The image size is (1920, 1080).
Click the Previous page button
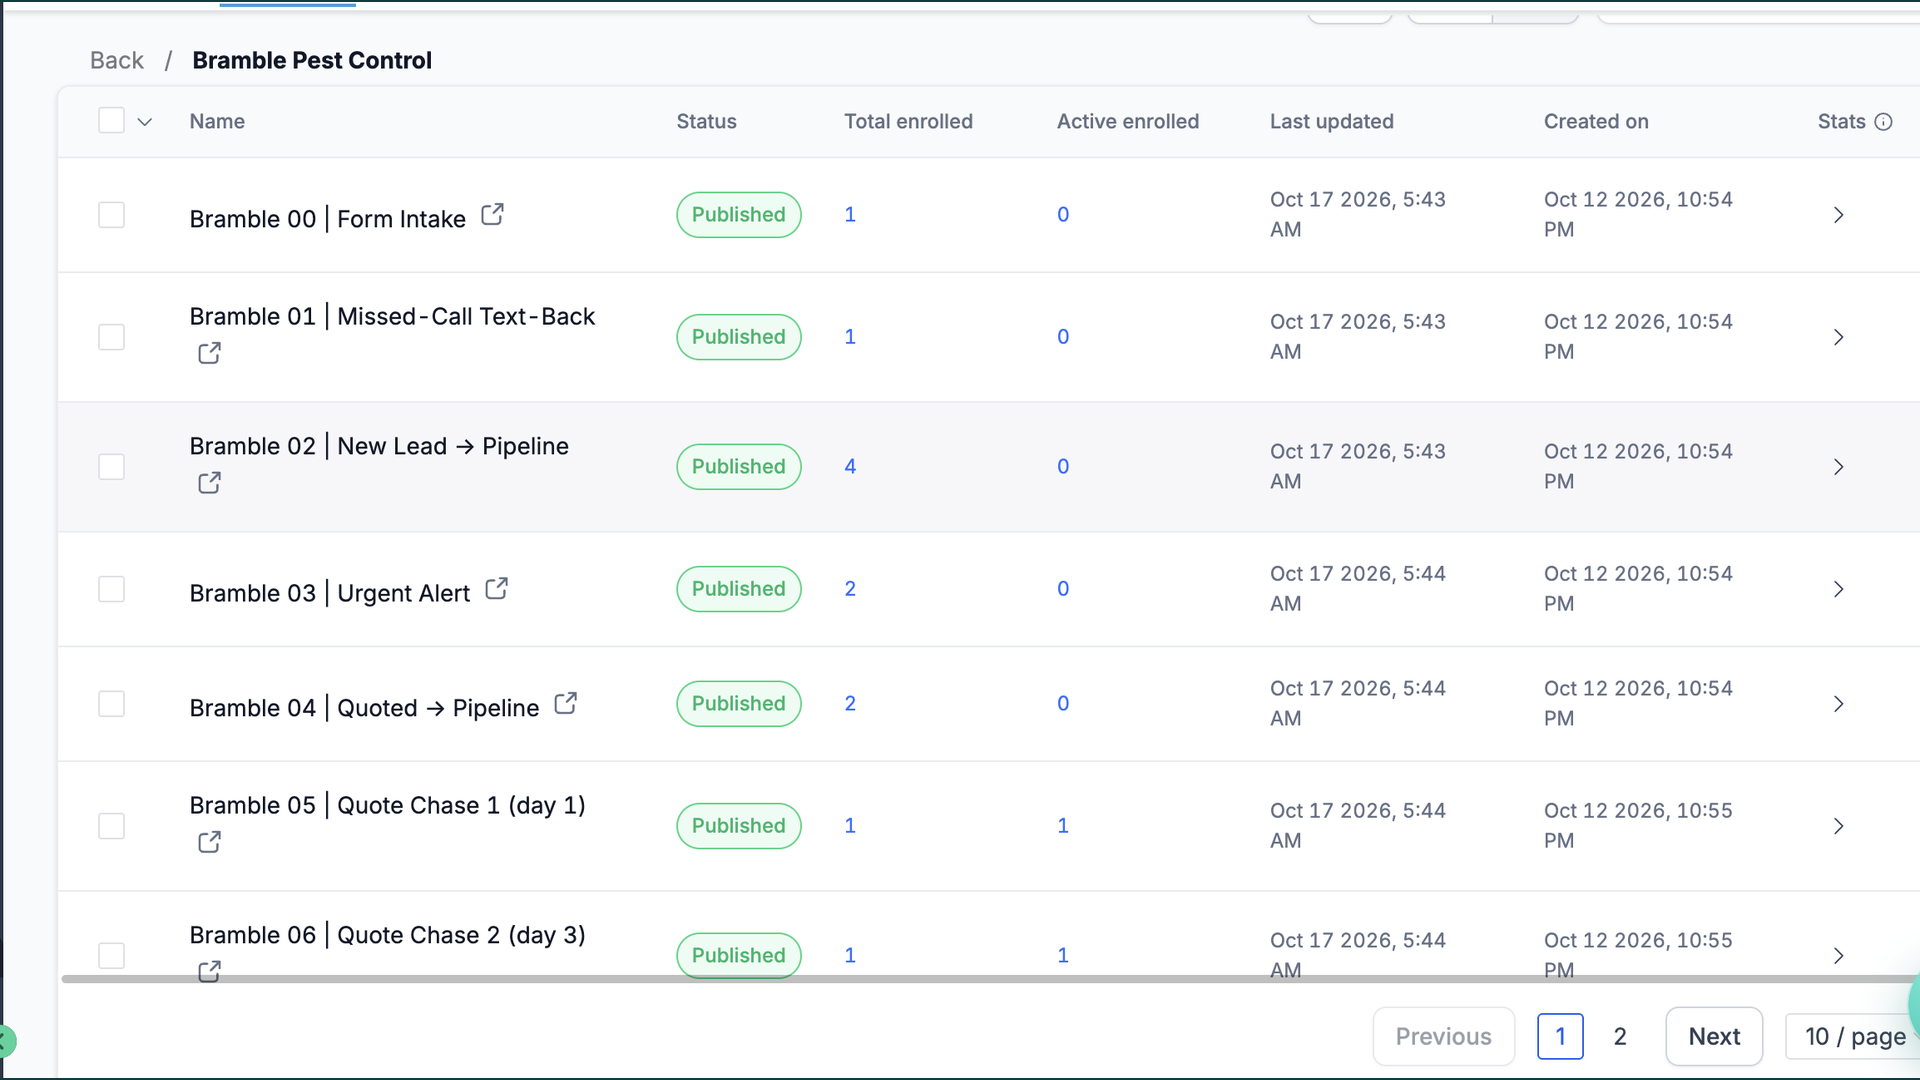[1444, 1036]
